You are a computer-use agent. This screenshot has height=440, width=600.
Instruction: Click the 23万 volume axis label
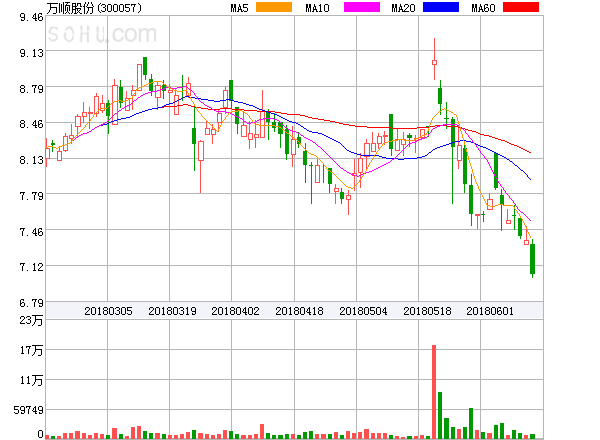pyautogui.click(x=31, y=320)
